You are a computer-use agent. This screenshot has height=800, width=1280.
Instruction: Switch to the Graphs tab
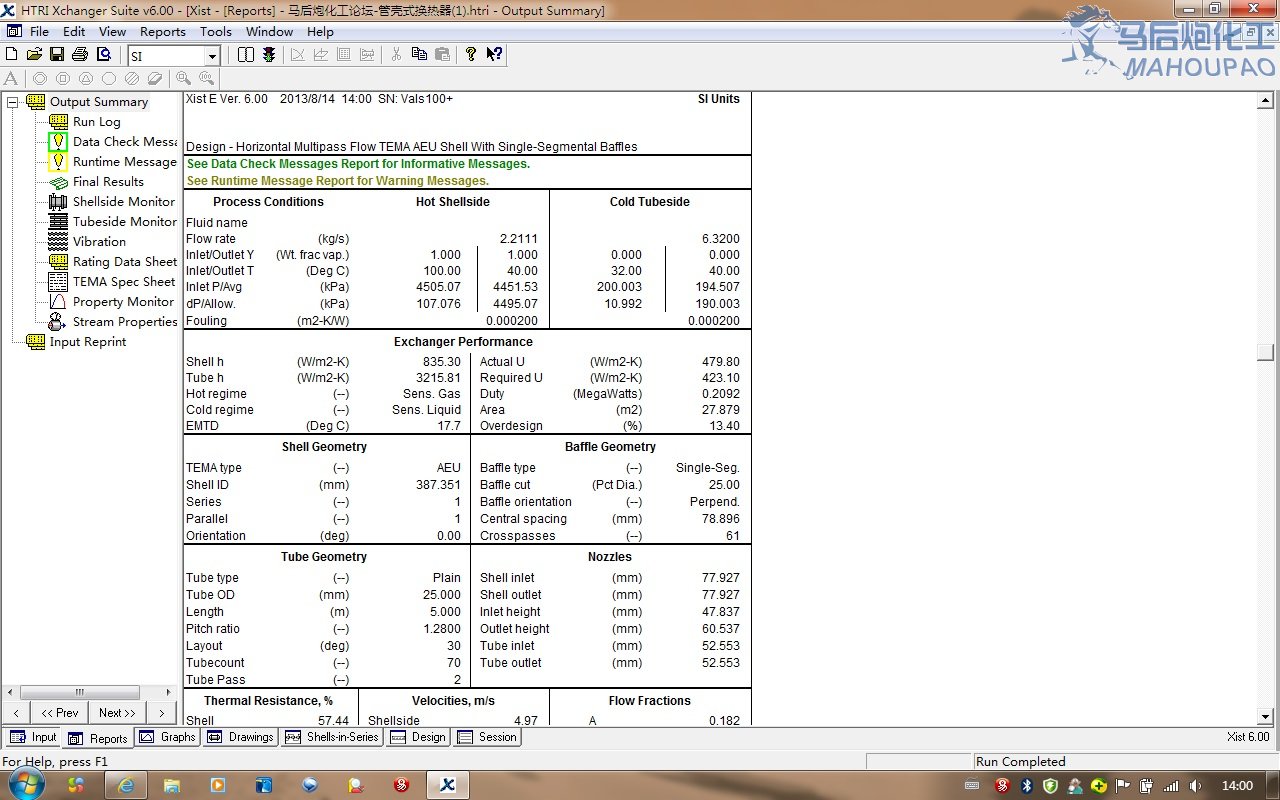click(167, 737)
